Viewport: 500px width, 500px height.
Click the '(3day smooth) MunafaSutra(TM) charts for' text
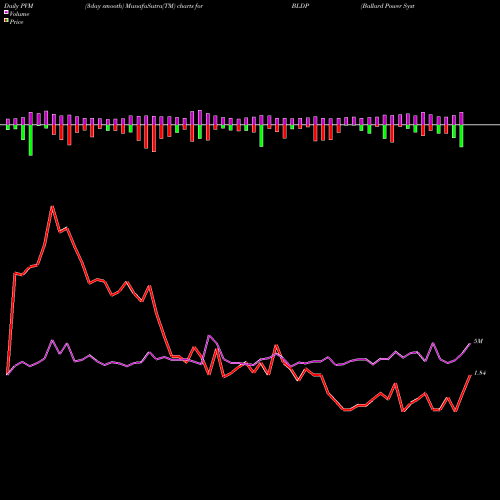(x=144, y=6)
